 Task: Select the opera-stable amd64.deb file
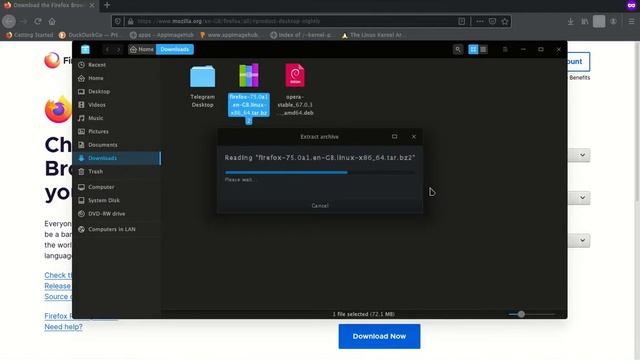(x=295, y=89)
